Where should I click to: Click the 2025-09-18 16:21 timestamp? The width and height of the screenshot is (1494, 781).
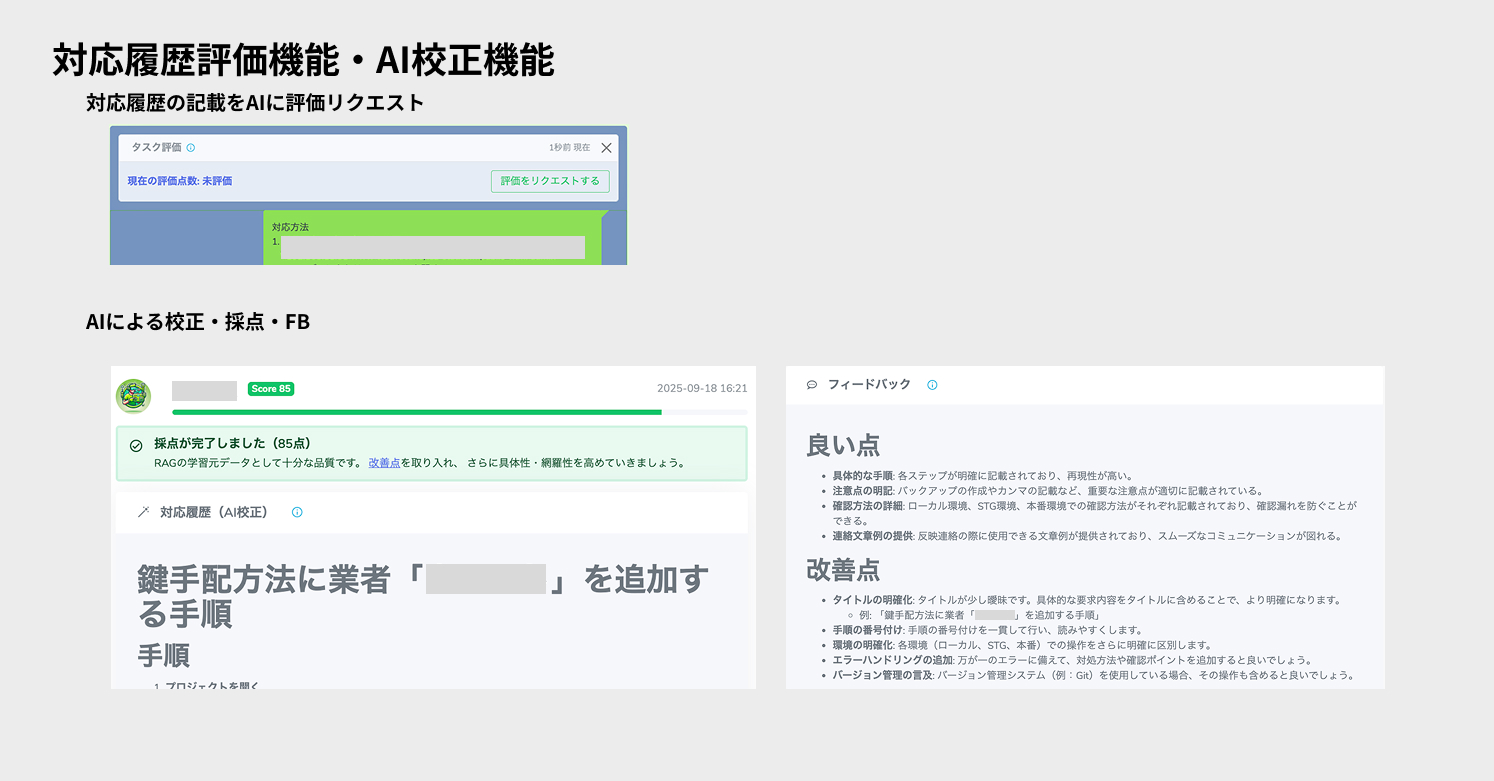click(701, 389)
